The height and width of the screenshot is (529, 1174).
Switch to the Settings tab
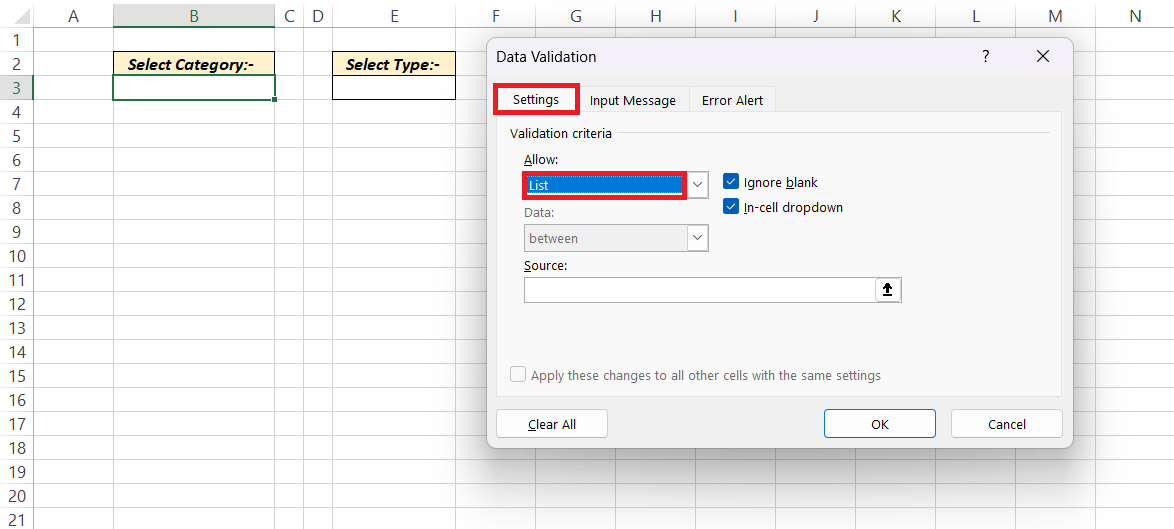[x=535, y=100]
